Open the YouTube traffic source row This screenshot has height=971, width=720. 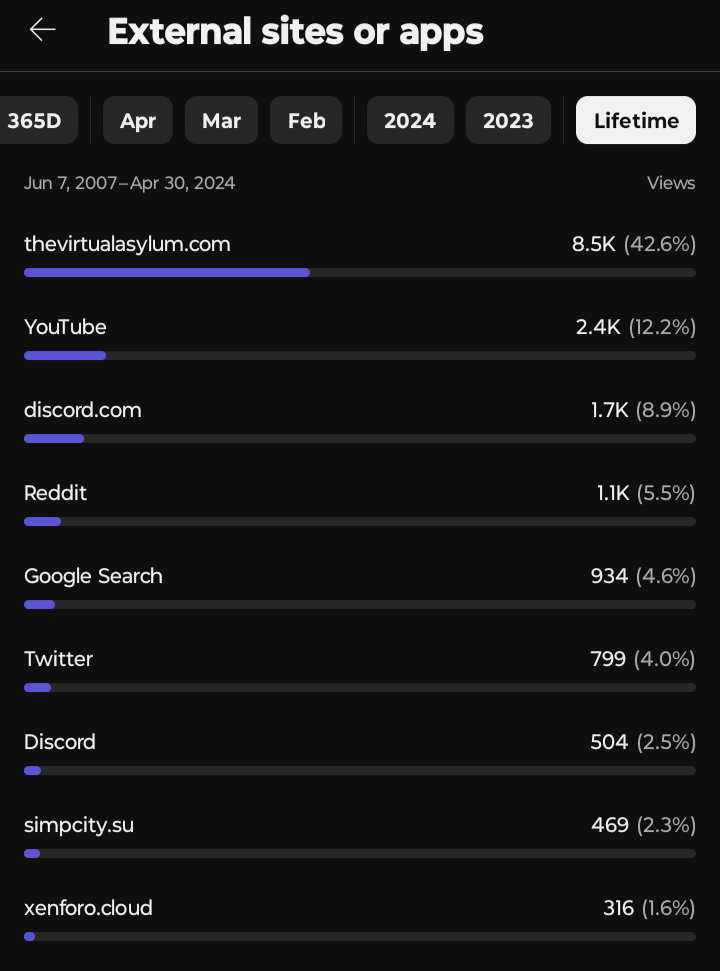[x=360, y=337]
